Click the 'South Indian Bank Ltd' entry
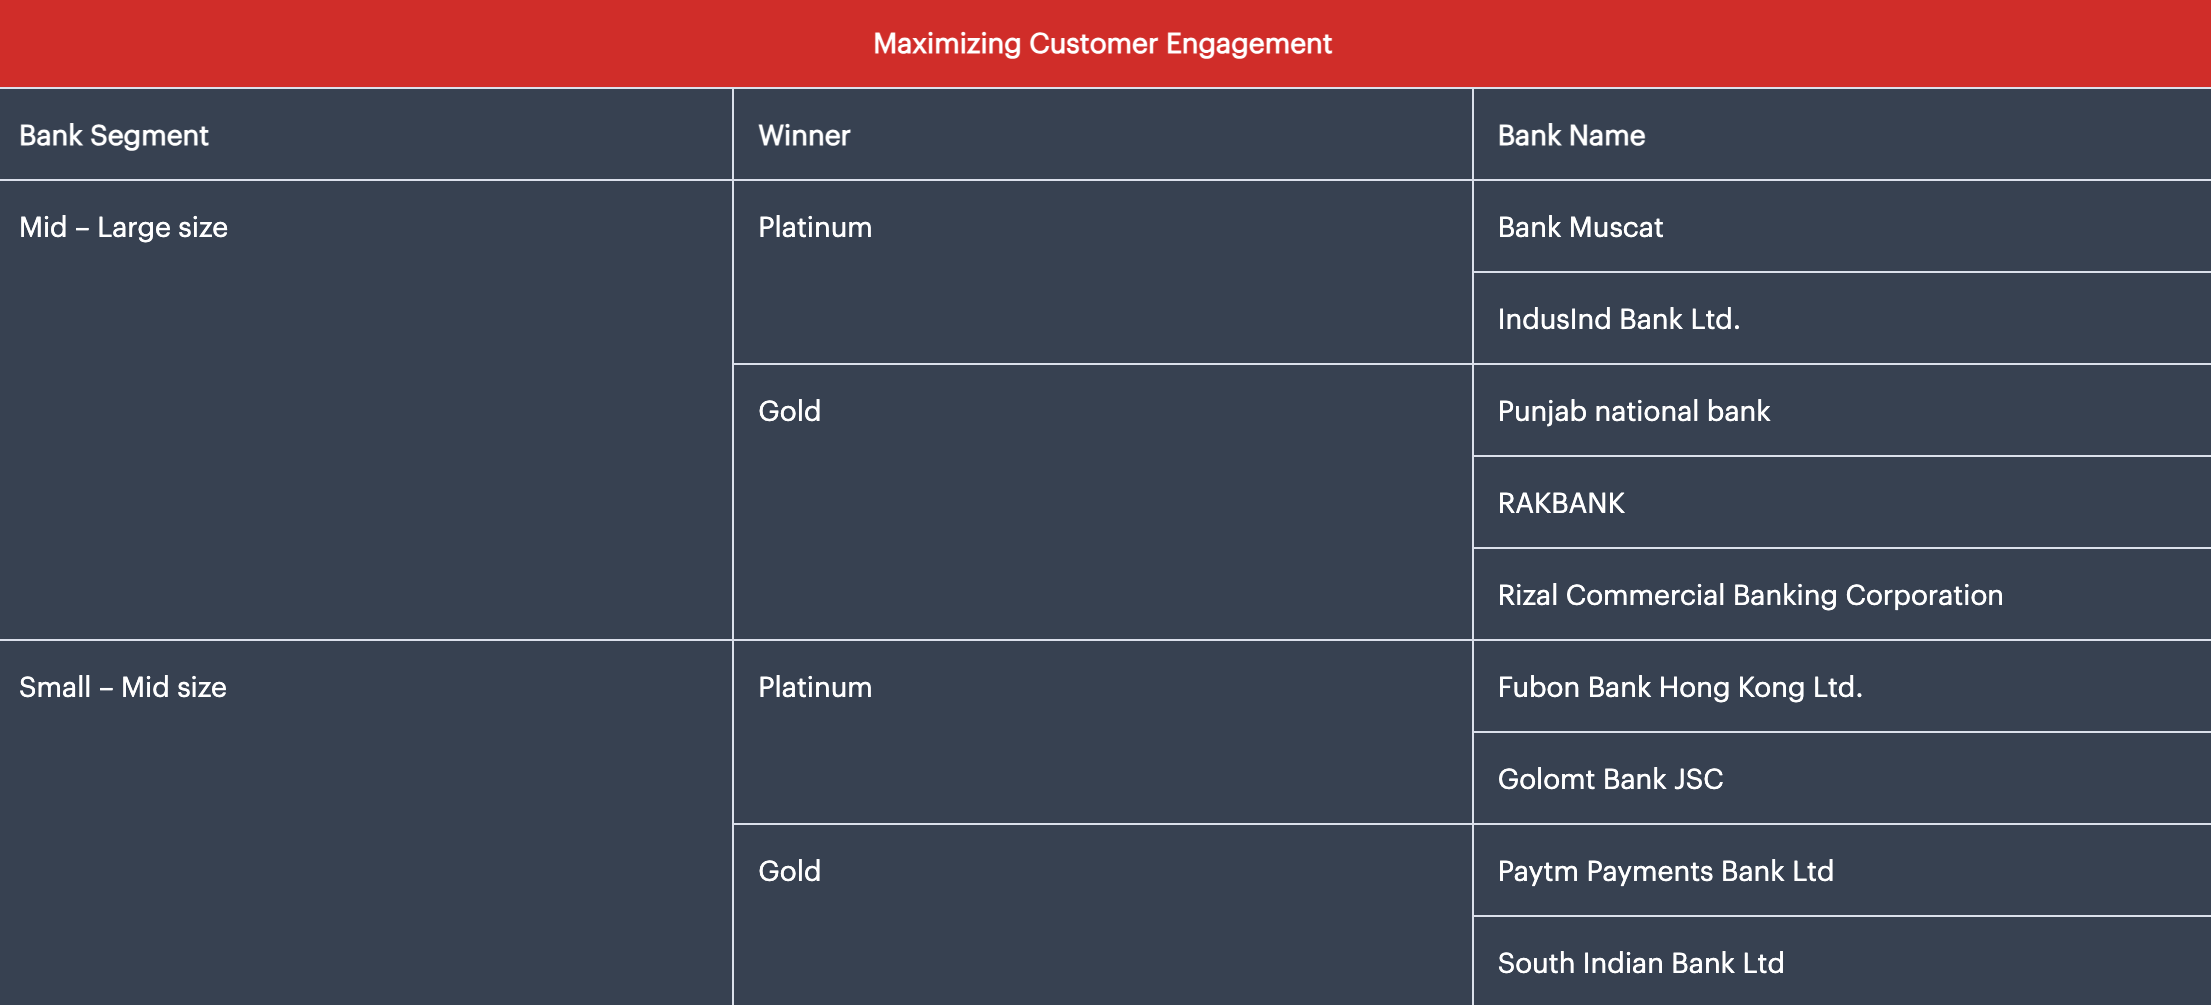 (x=1640, y=963)
